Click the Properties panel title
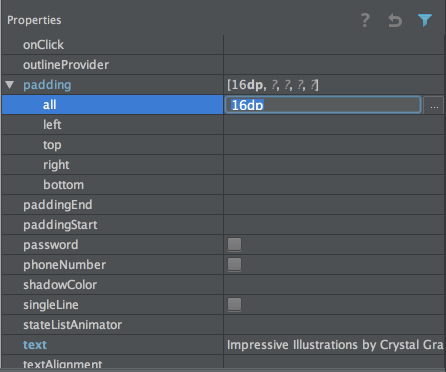This screenshot has width=446, height=372. click(34, 20)
